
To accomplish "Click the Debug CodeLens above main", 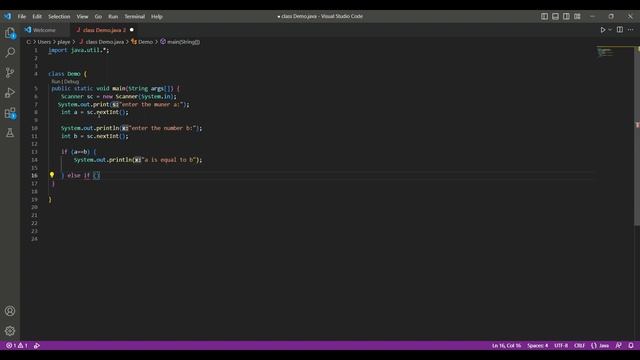I will pos(71,82).
